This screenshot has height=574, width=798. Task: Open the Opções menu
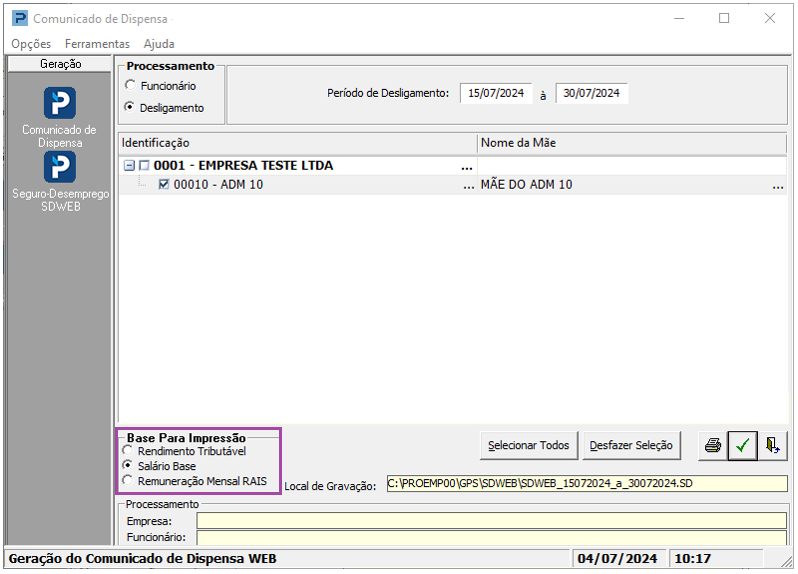[x=31, y=44]
